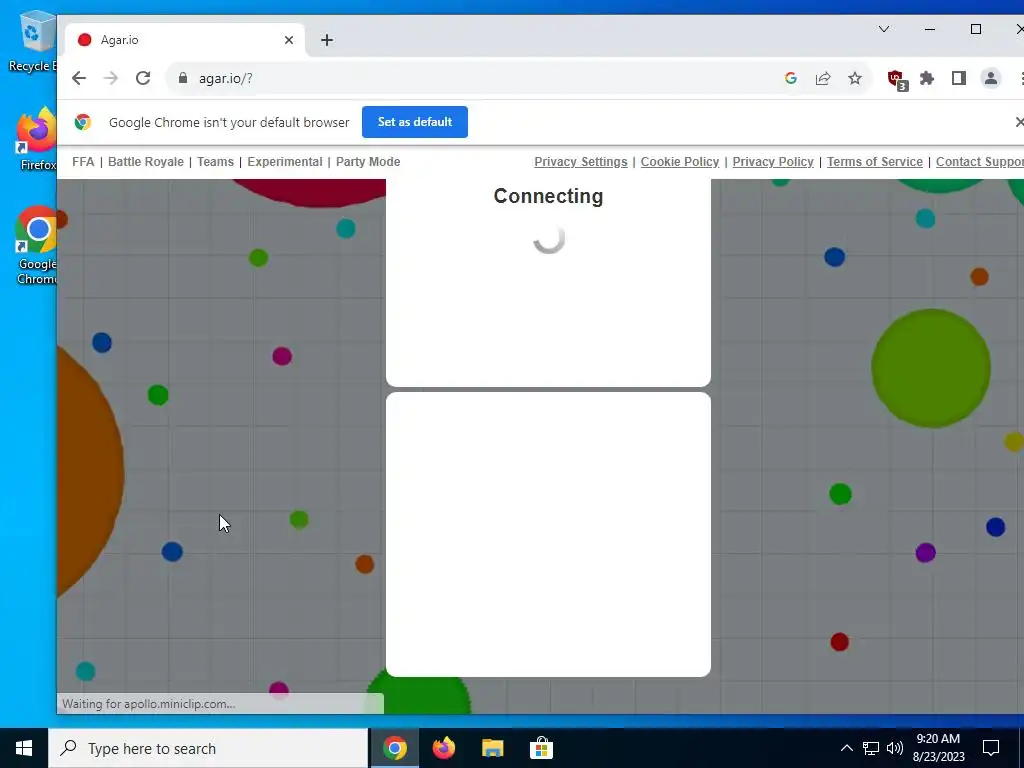
Task: Click the browser forward arrow
Action: point(111,78)
